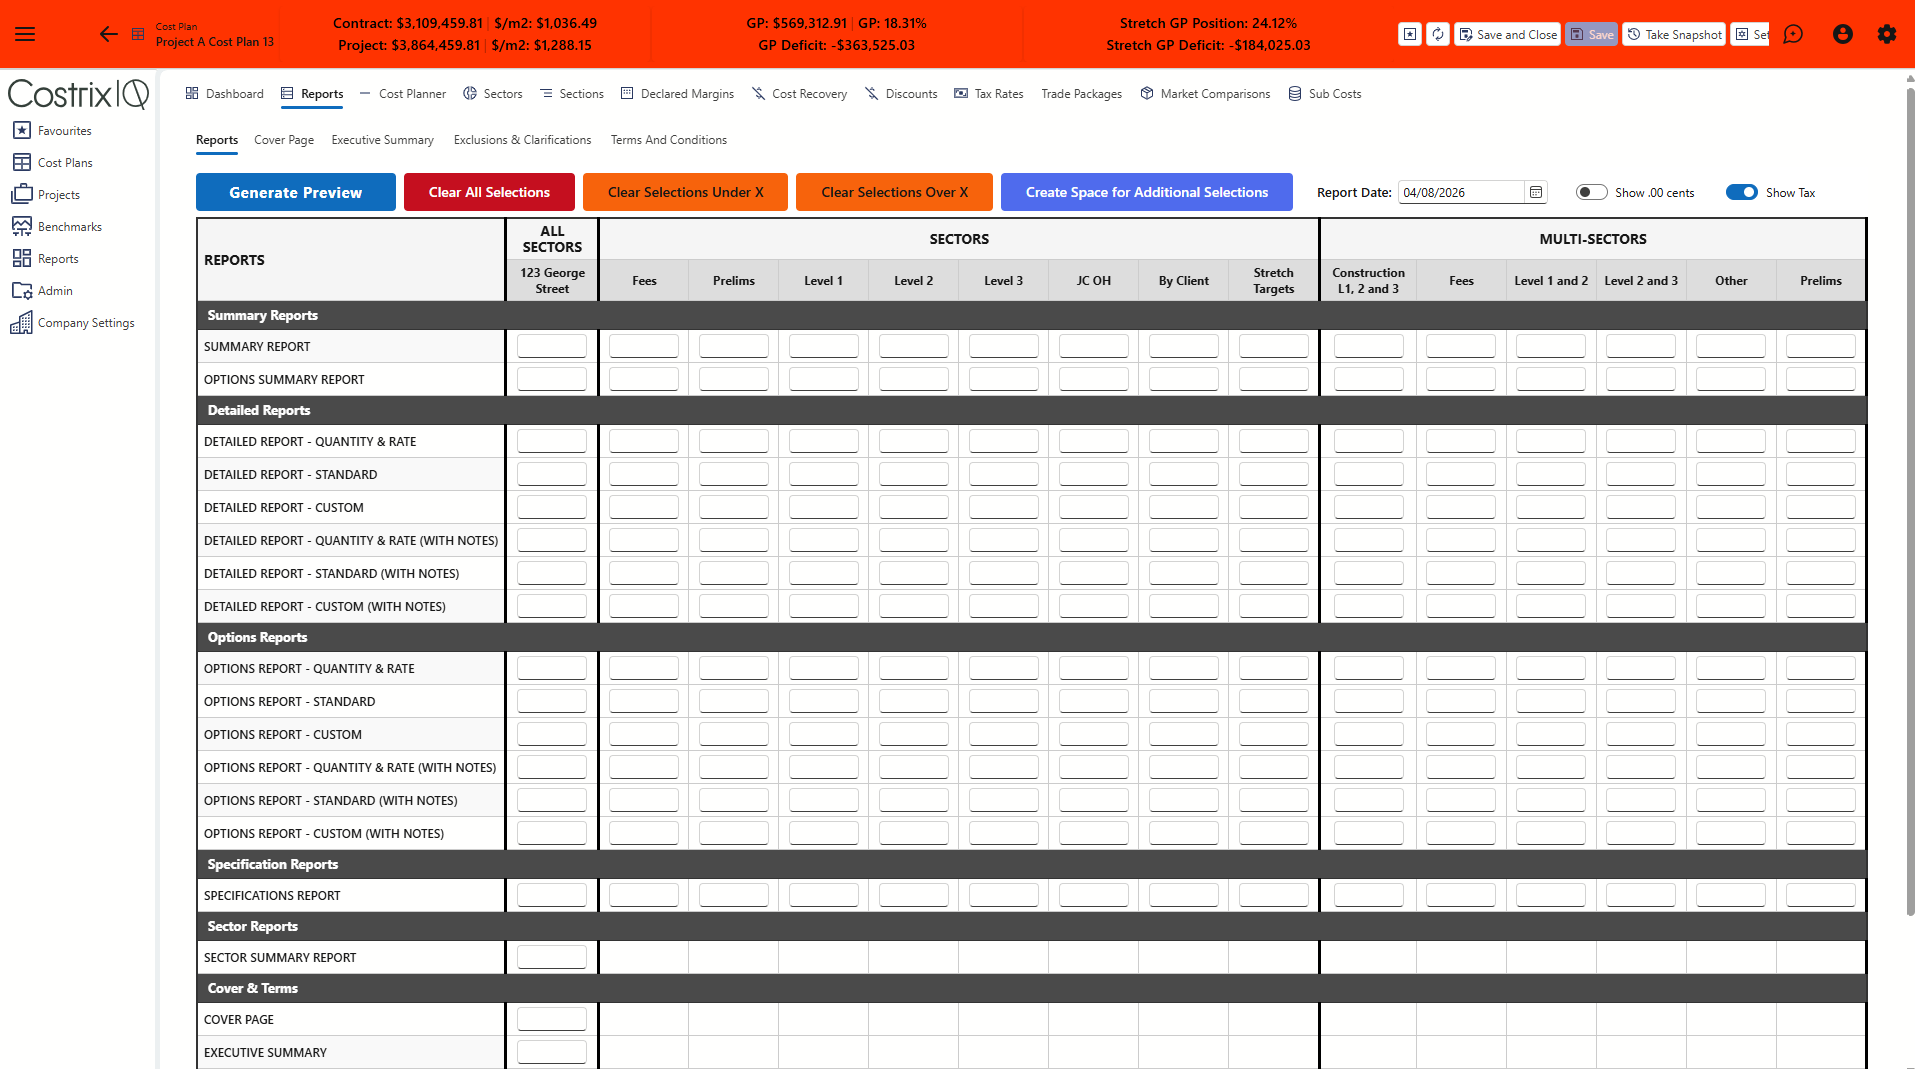Click the cost plan table icon beside title
Viewport: 1915px width, 1069px height.
(138, 34)
